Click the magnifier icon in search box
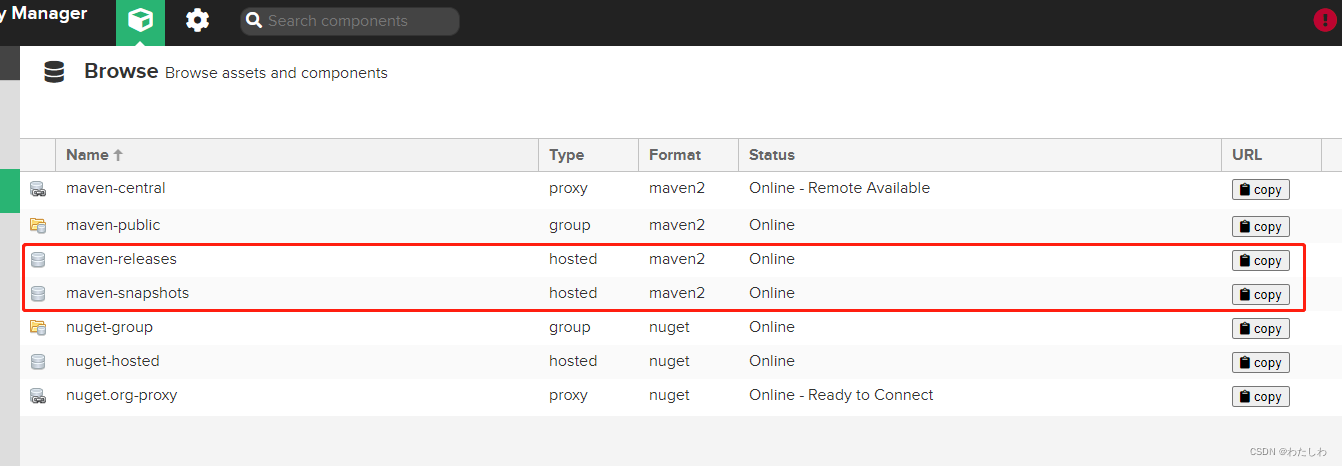1342x466 pixels. 254,21
